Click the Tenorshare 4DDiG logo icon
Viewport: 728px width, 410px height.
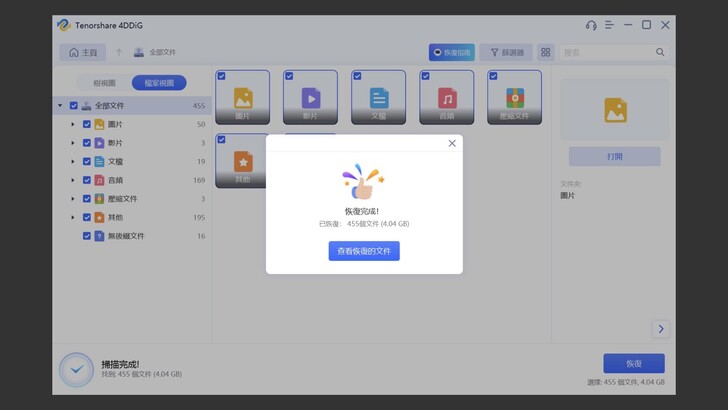[x=63, y=25]
